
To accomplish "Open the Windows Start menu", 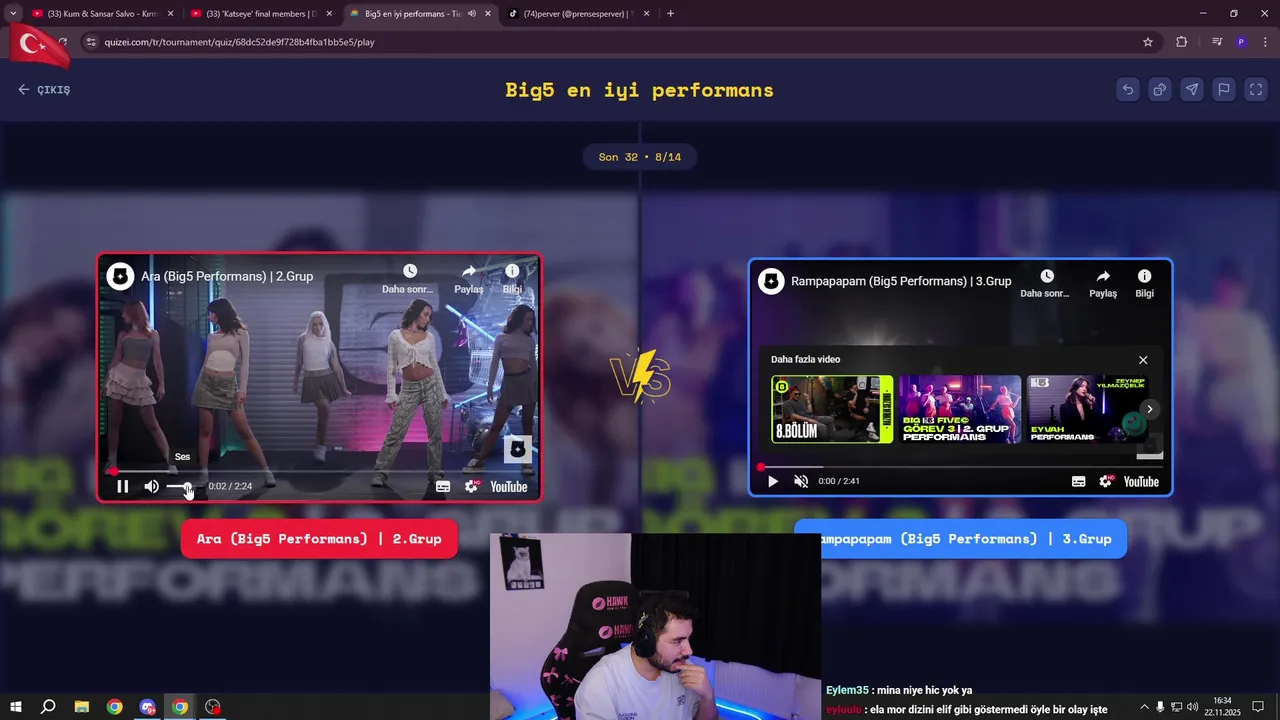I will 16,707.
